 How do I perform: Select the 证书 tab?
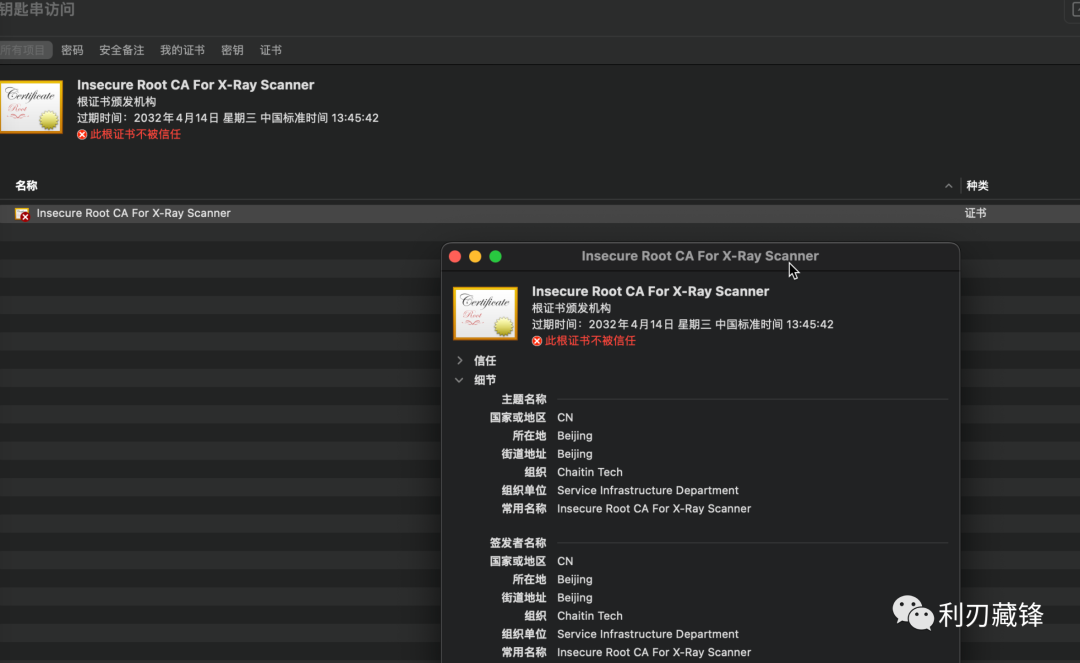271,50
